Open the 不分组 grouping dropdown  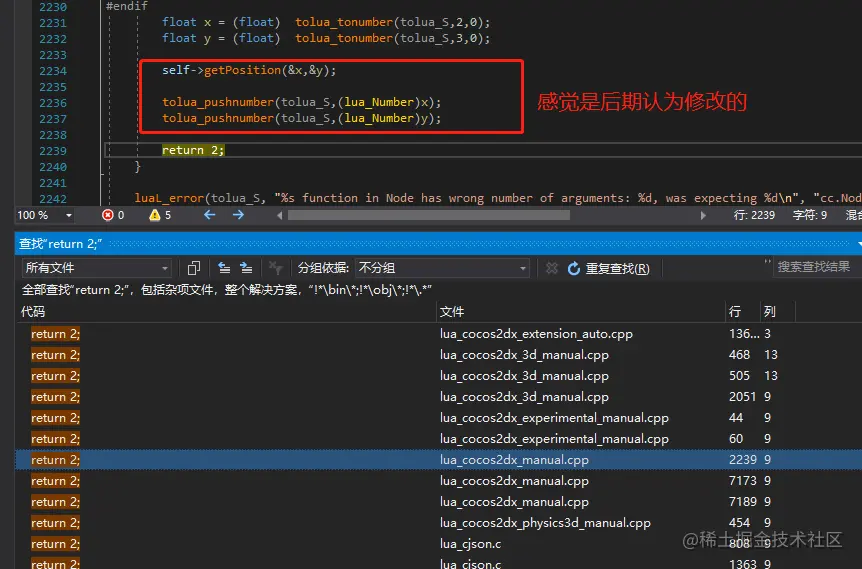[442, 268]
